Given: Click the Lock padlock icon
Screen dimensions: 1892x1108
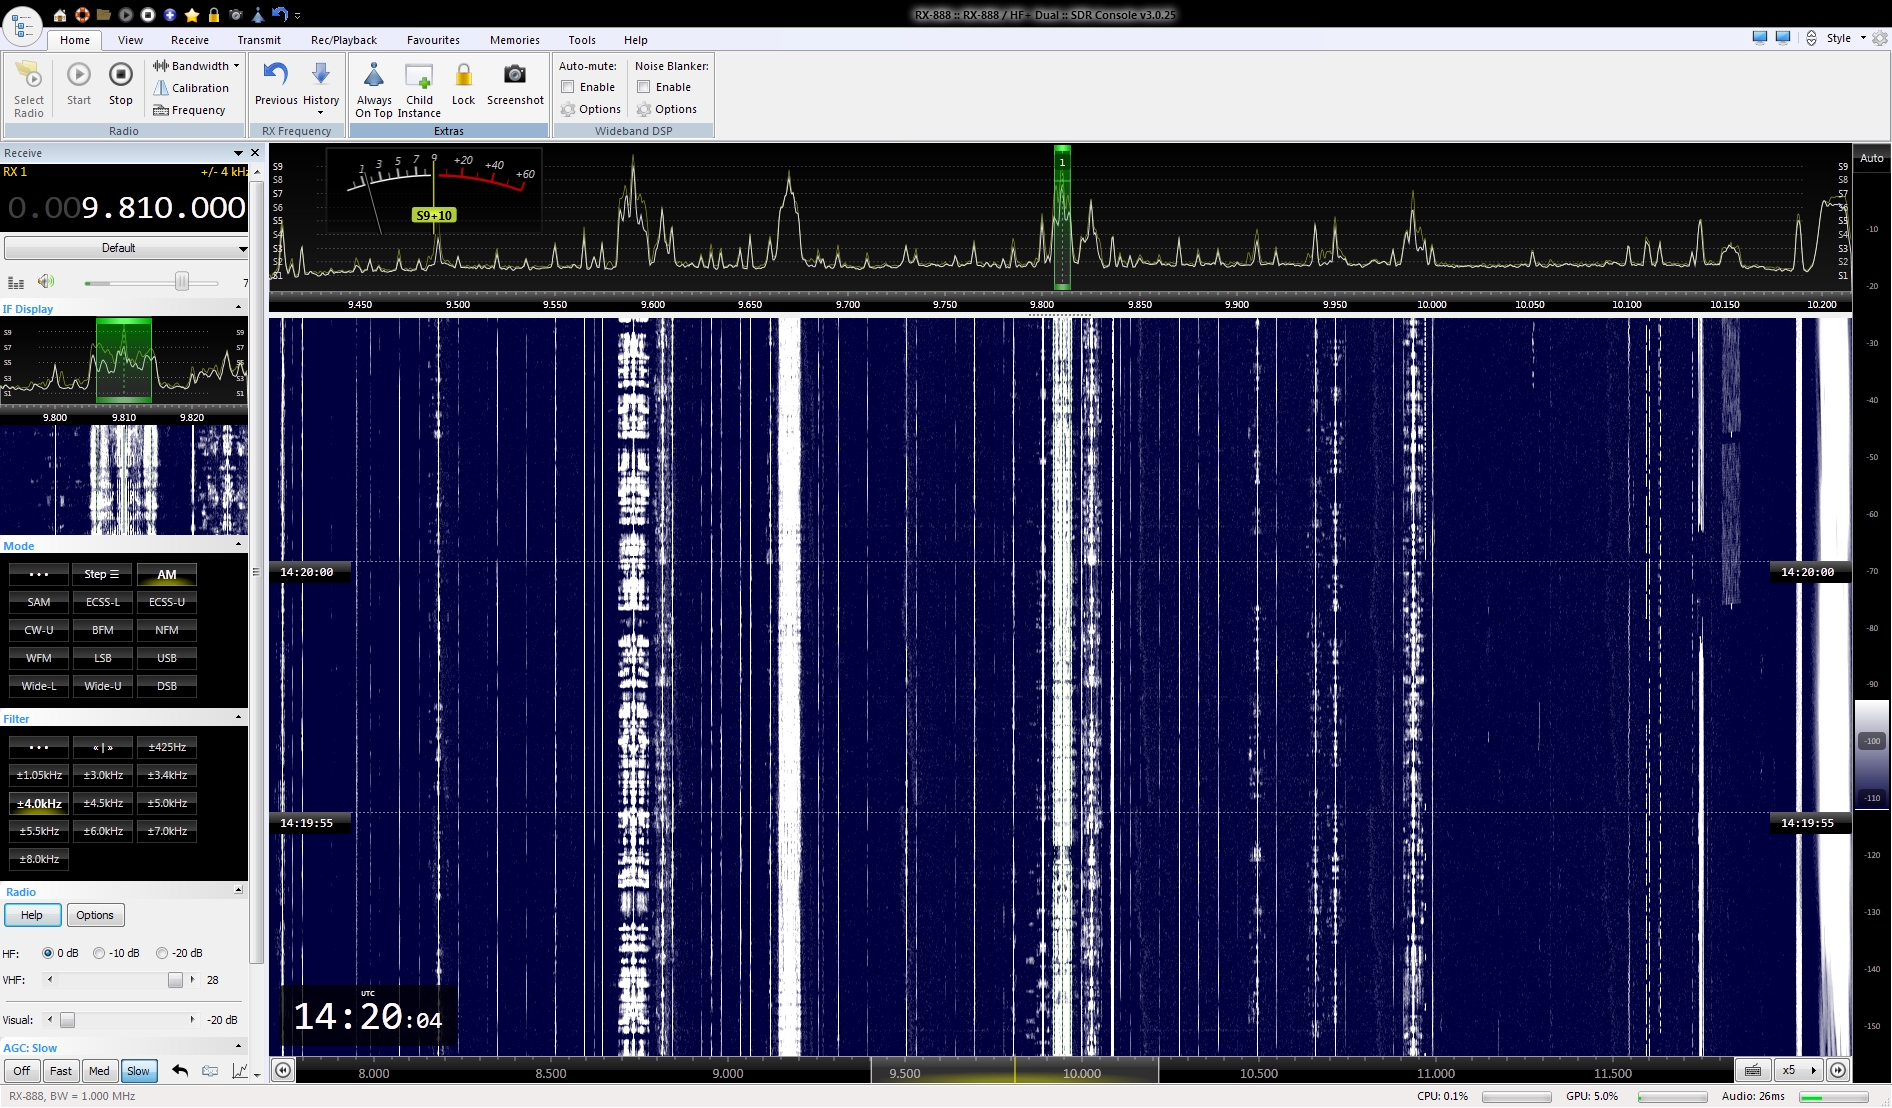Looking at the screenshot, I should pos(463,76).
